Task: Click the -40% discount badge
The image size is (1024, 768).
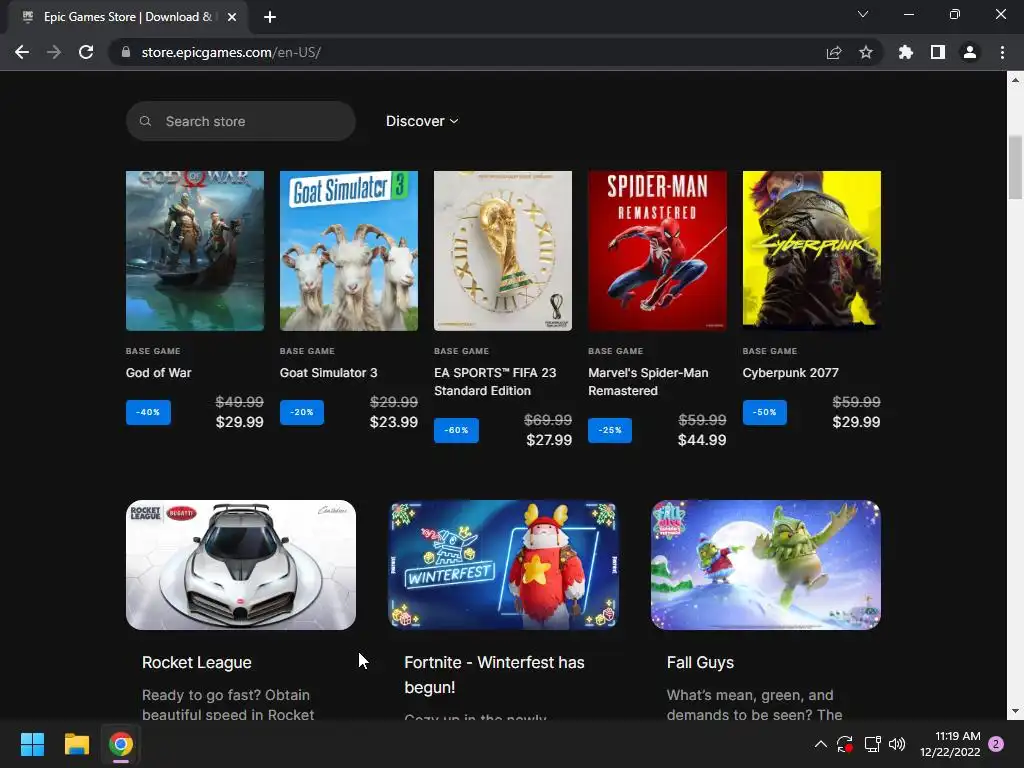Action: 148,412
